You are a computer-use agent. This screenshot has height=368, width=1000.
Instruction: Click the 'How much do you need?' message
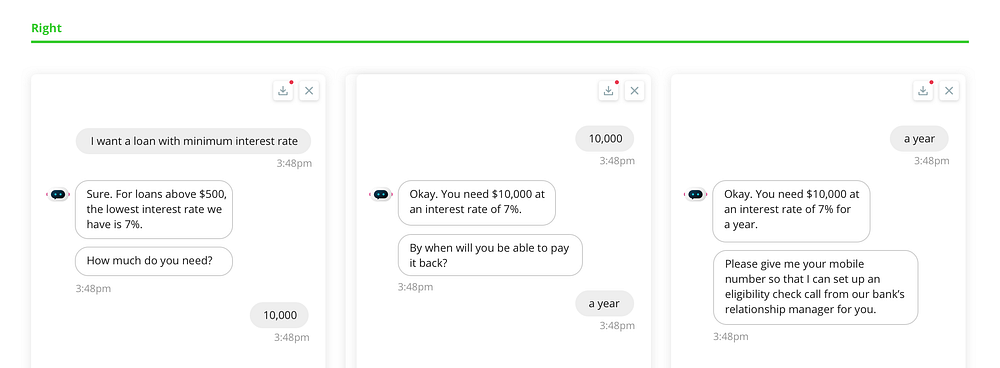tap(154, 261)
